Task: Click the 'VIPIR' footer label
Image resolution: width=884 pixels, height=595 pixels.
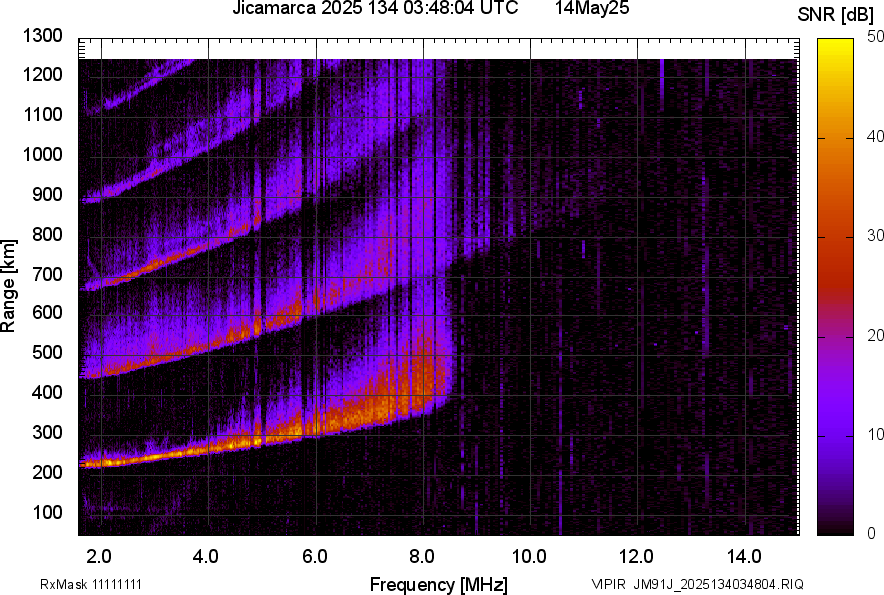Action: pyautogui.click(x=608, y=584)
